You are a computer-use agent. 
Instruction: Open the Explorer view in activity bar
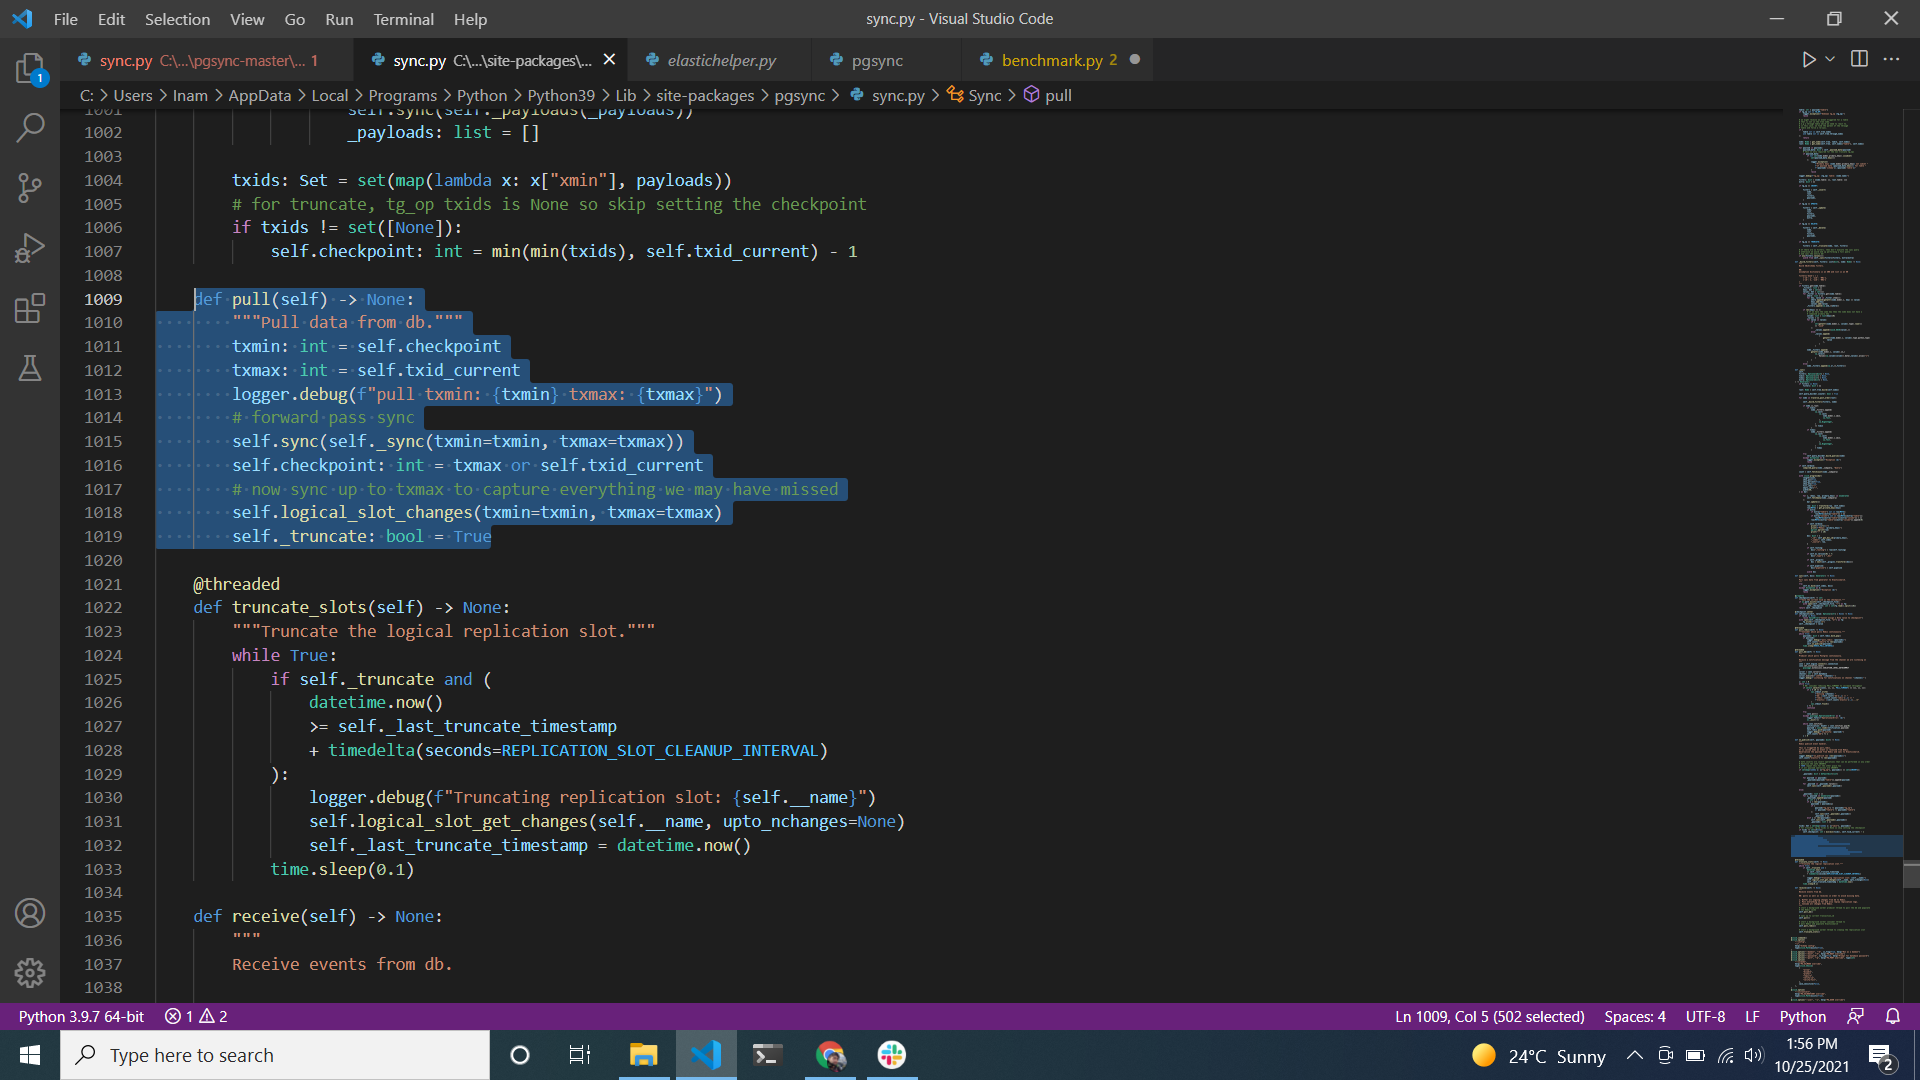[30, 68]
